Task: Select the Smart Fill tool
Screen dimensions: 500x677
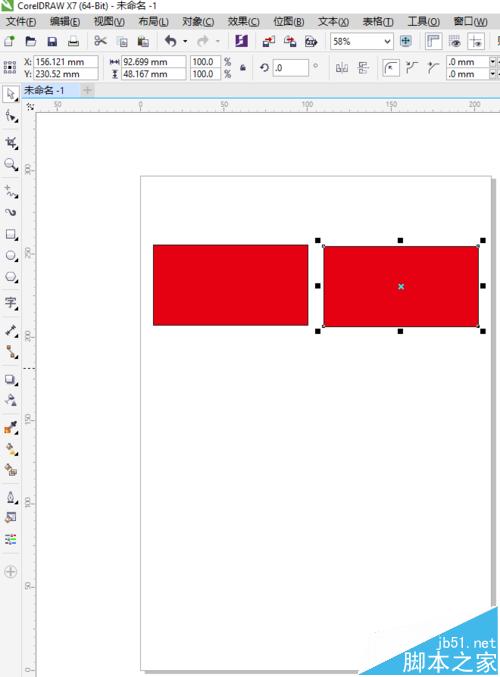Action: tap(11, 470)
